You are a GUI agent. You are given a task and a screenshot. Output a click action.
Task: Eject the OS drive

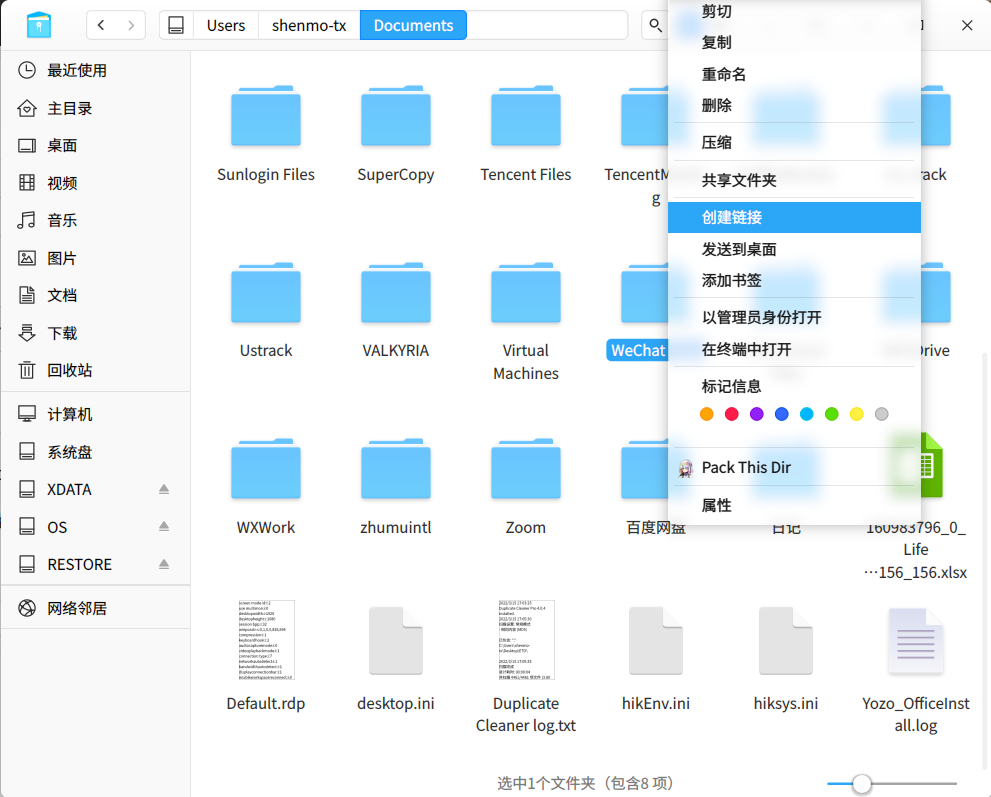(164, 526)
